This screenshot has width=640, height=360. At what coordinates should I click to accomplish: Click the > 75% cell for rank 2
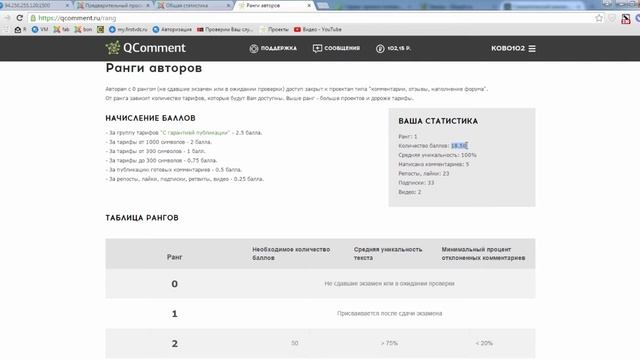pos(389,343)
